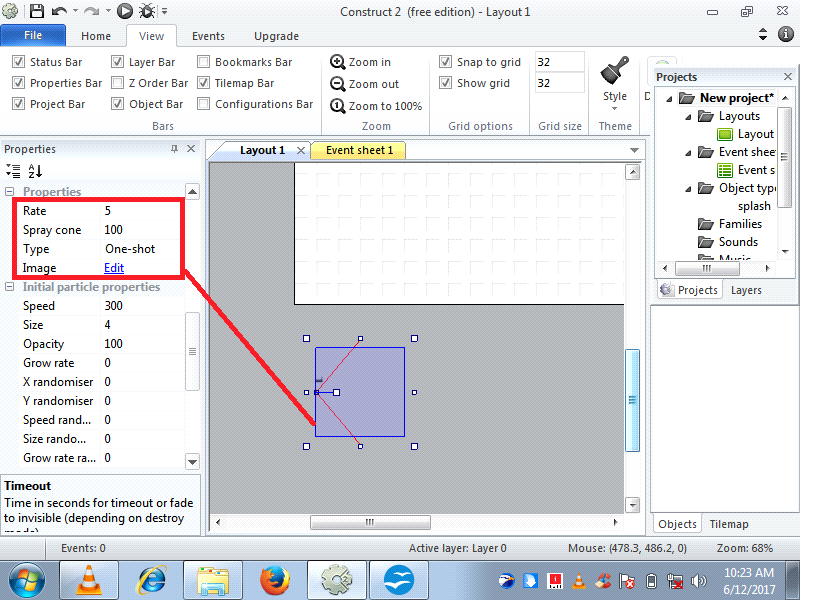Run the project with the Play icon
This screenshot has width=819, height=600.
tap(124, 12)
